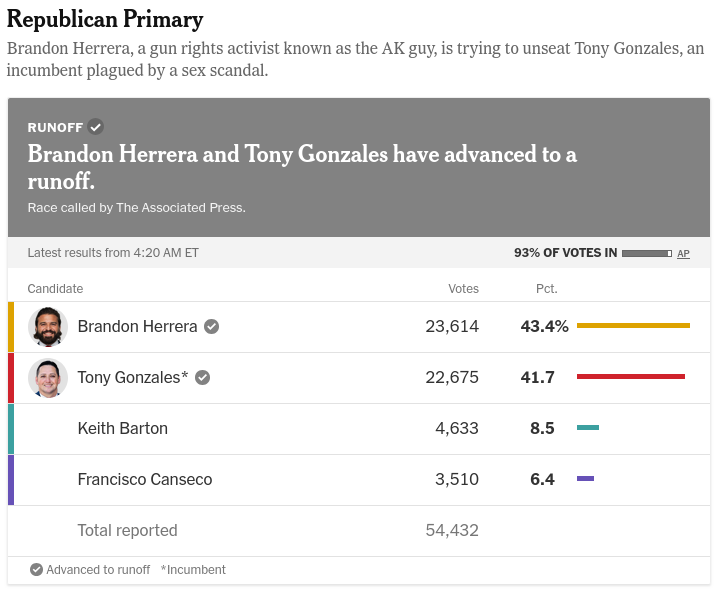Click Francisco Canseco's purple percentage bar
Image resolution: width=716 pixels, height=591 pixels.
(x=585, y=479)
